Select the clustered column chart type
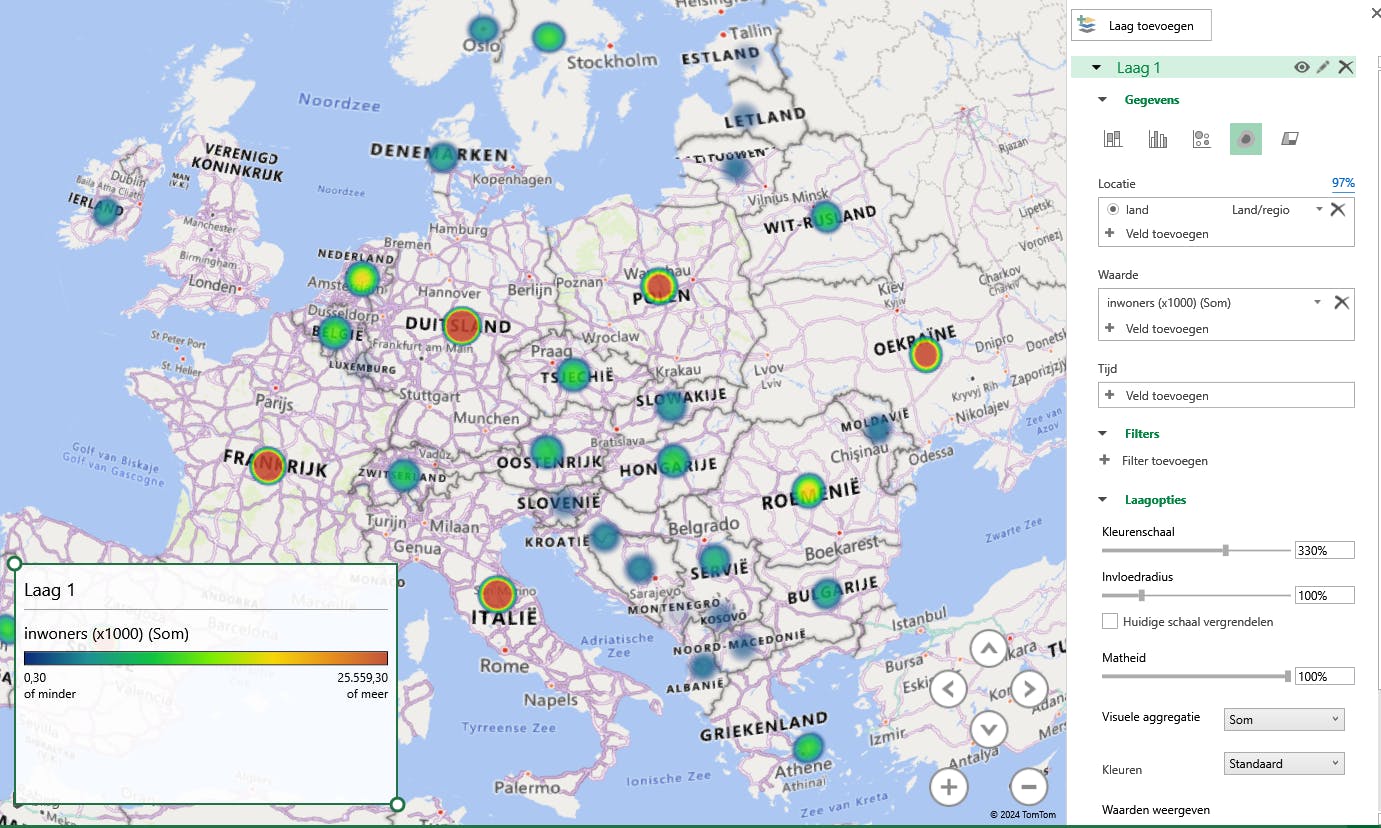Viewport: 1381px width, 828px height. click(x=1158, y=139)
